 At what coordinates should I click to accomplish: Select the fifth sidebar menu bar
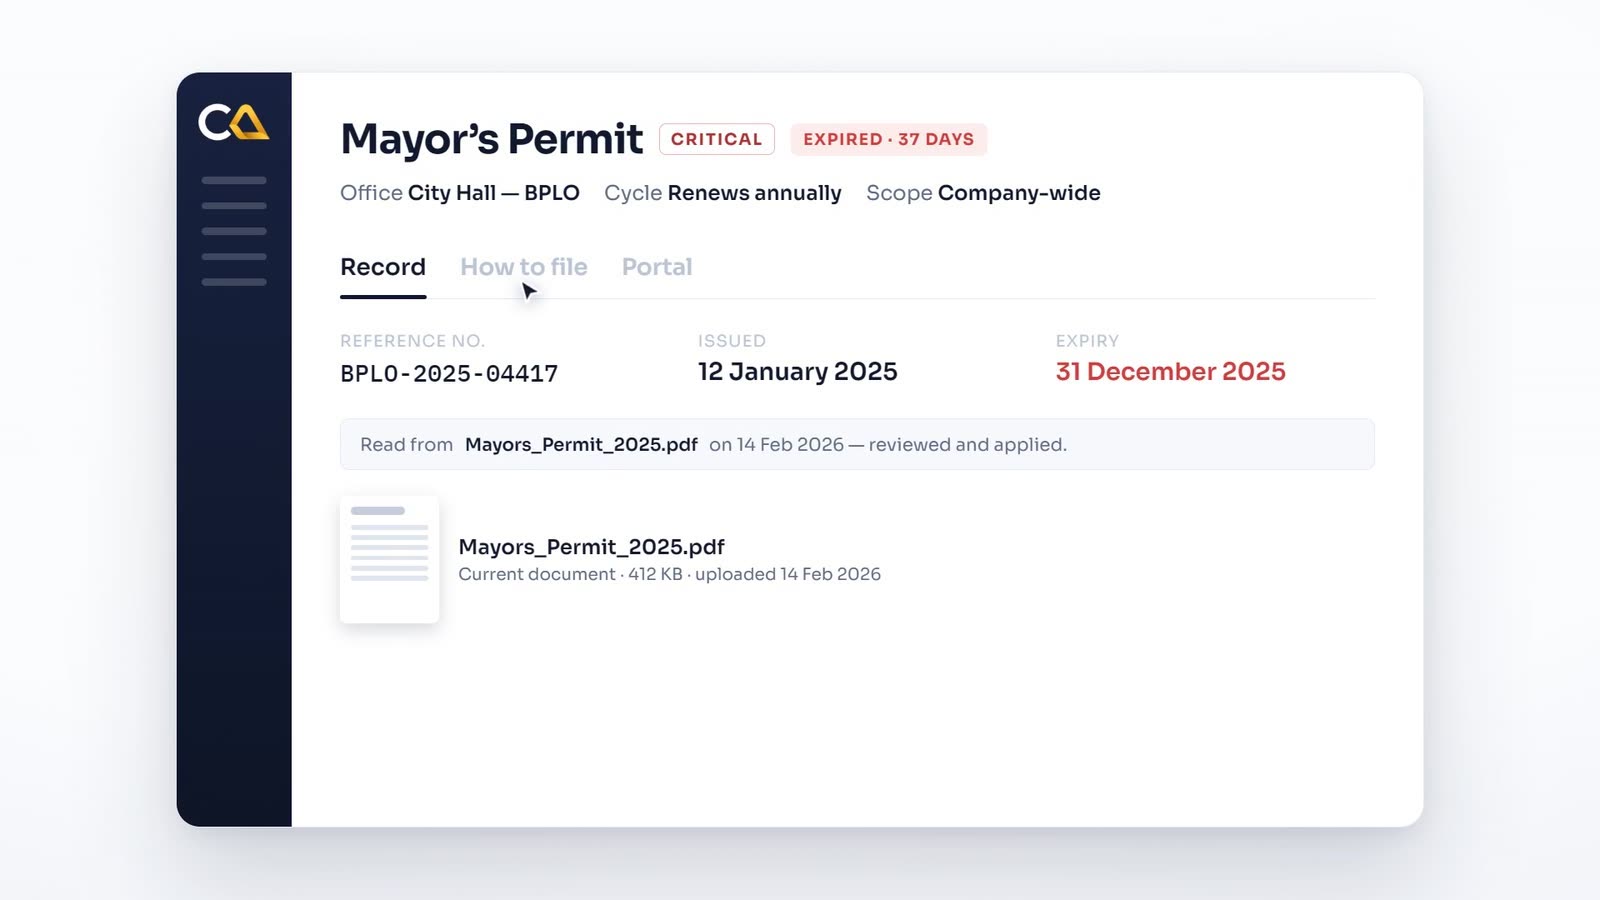click(234, 282)
